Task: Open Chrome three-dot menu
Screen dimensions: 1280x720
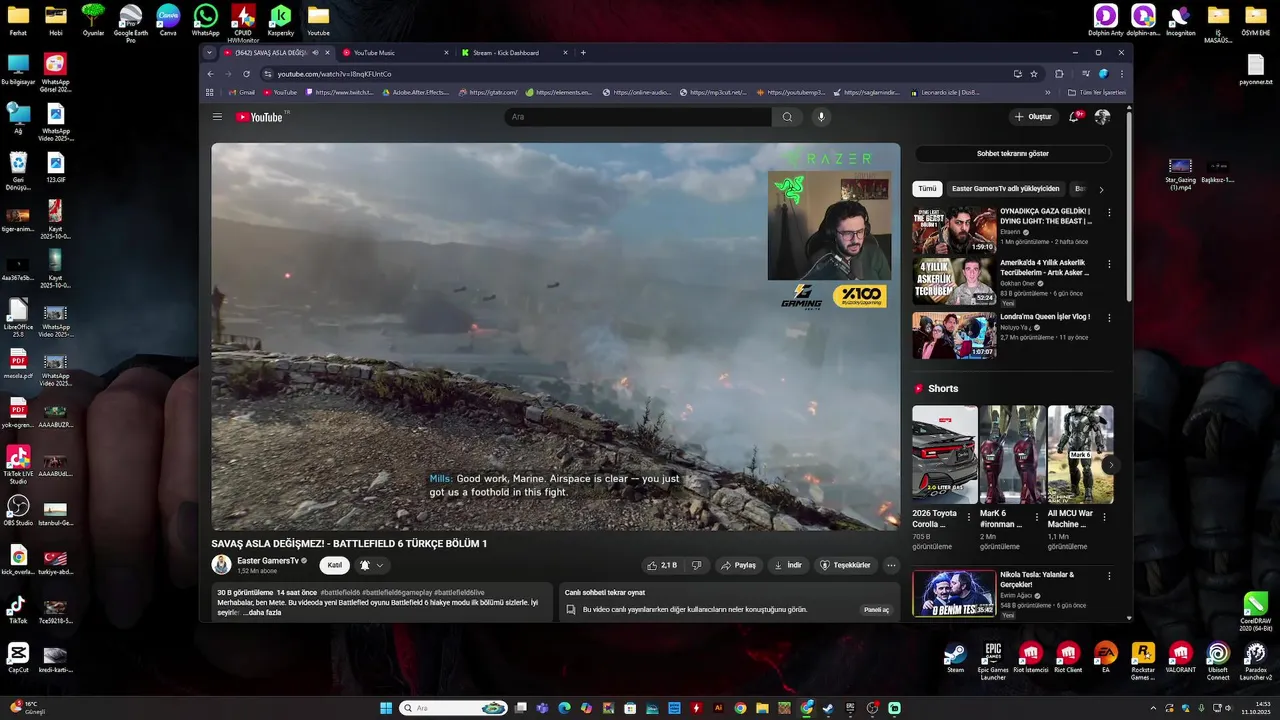Action: click(x=1121, y=74)
